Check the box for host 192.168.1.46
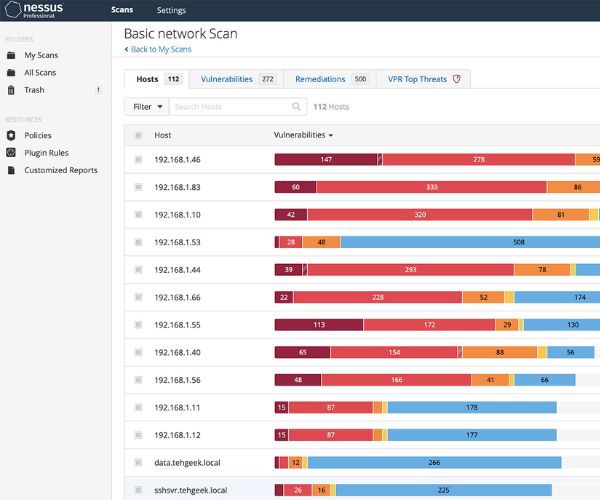Screen dimensions: 600x500 (138, 159)
